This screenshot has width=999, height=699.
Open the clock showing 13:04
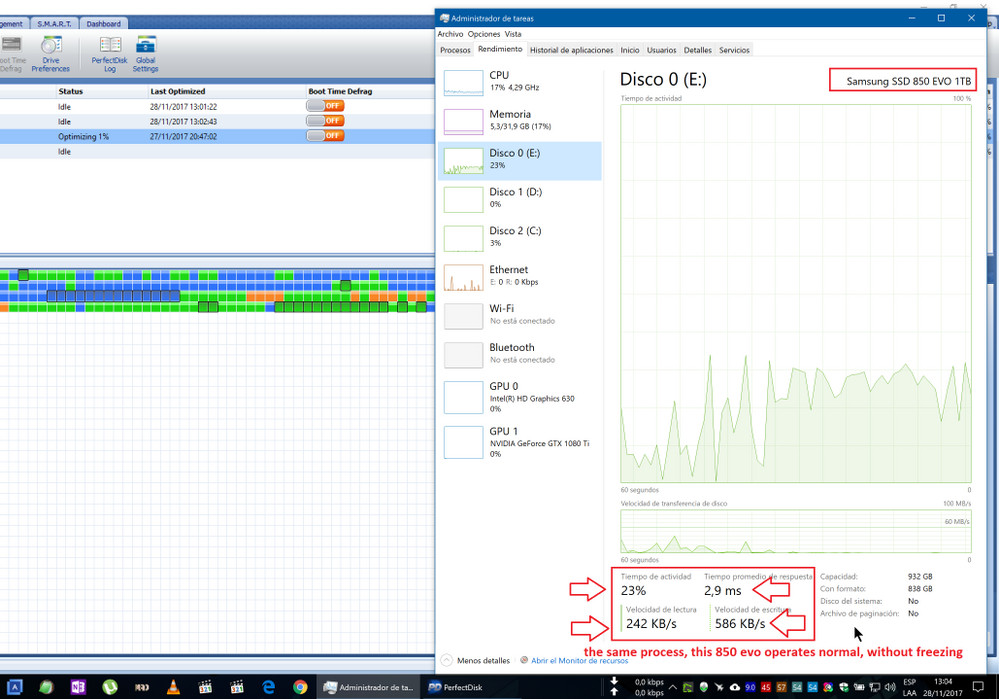[x=943, y=687]
